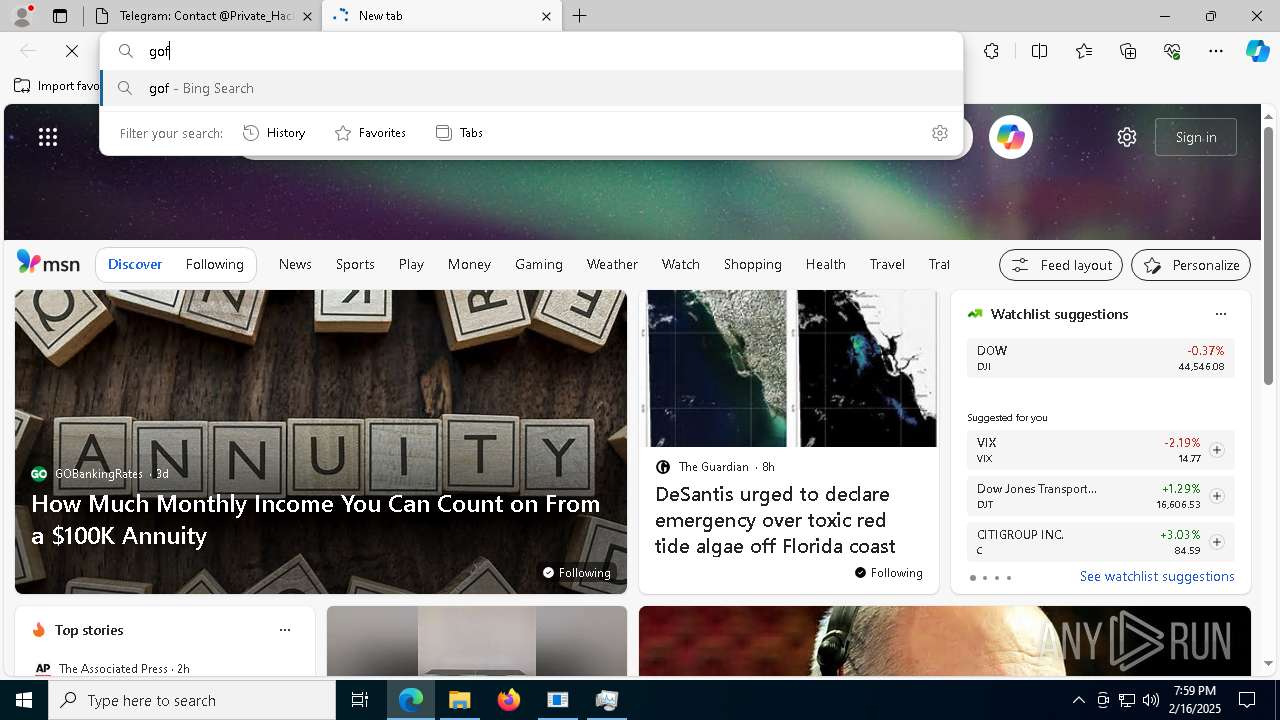This screenshot has height=720, width=1280.
Task: Toggle Following on The Guardian article
Action: (889, 573)
